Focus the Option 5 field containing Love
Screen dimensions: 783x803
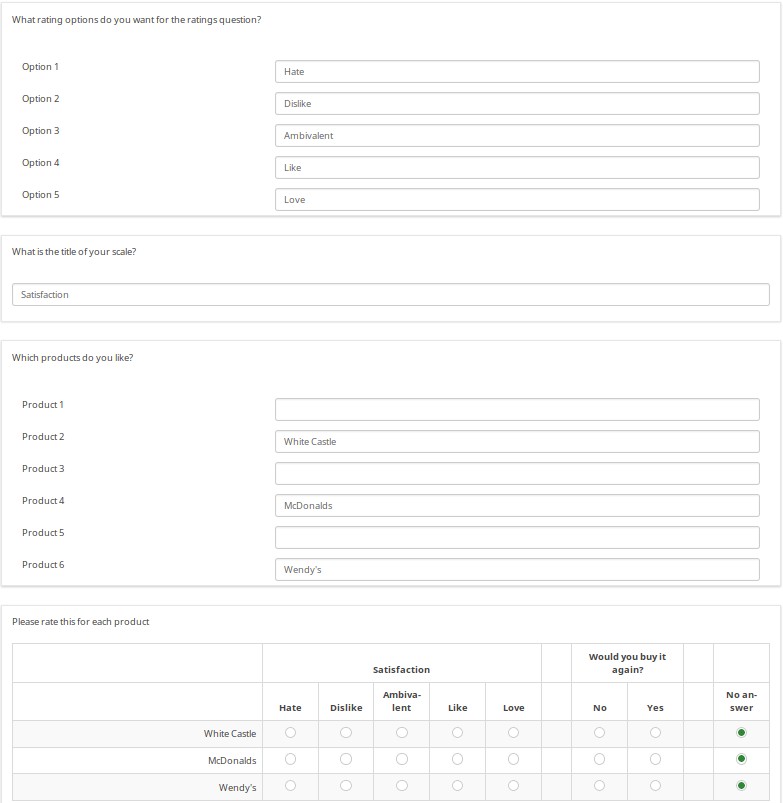tap(517, 200)
